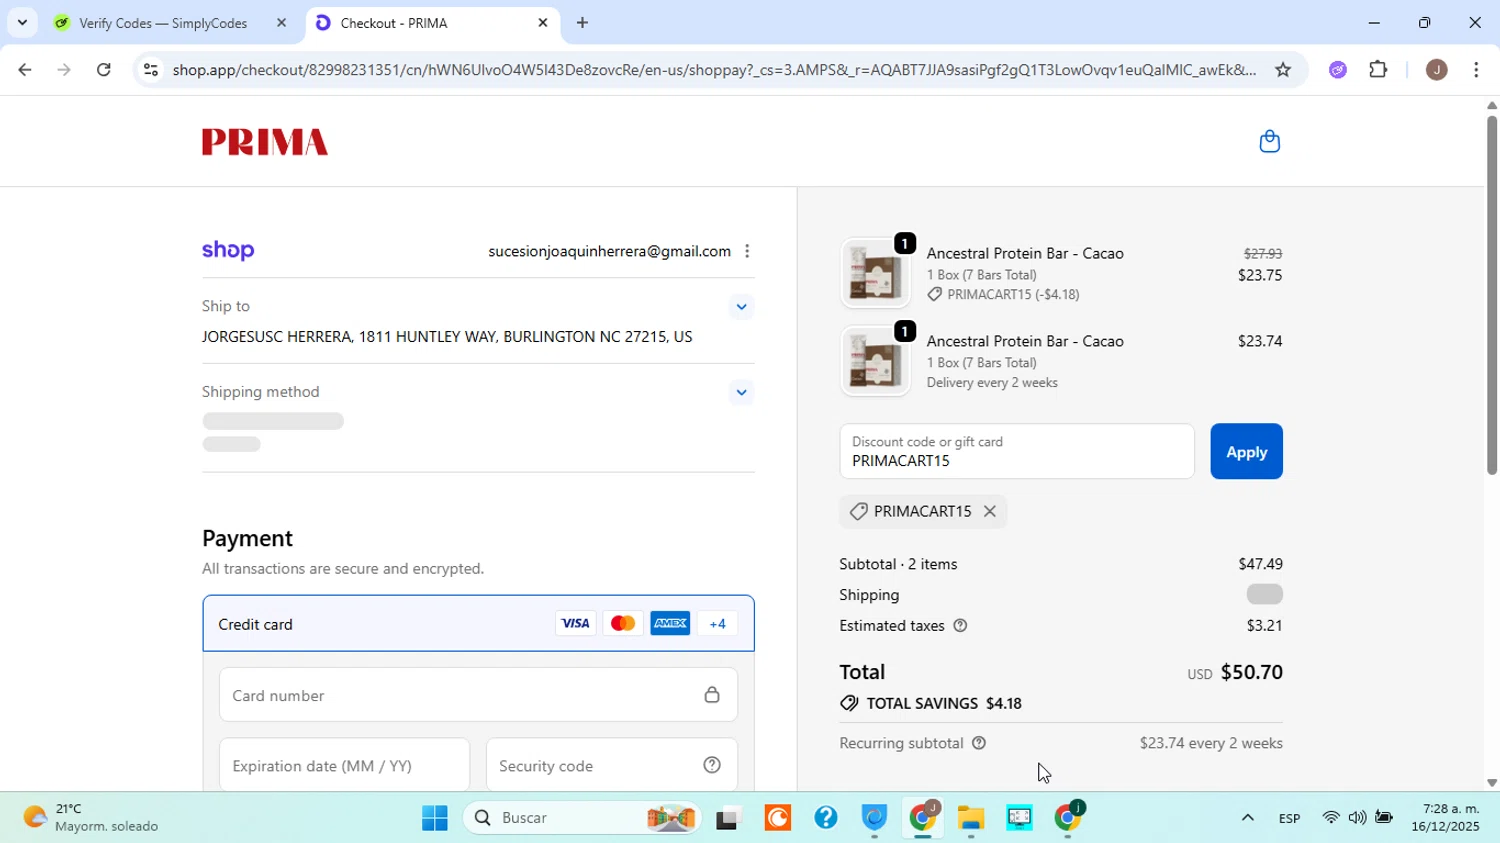Open the blue shield app in taskbar

pyautogui.click(x=875, y=819)
